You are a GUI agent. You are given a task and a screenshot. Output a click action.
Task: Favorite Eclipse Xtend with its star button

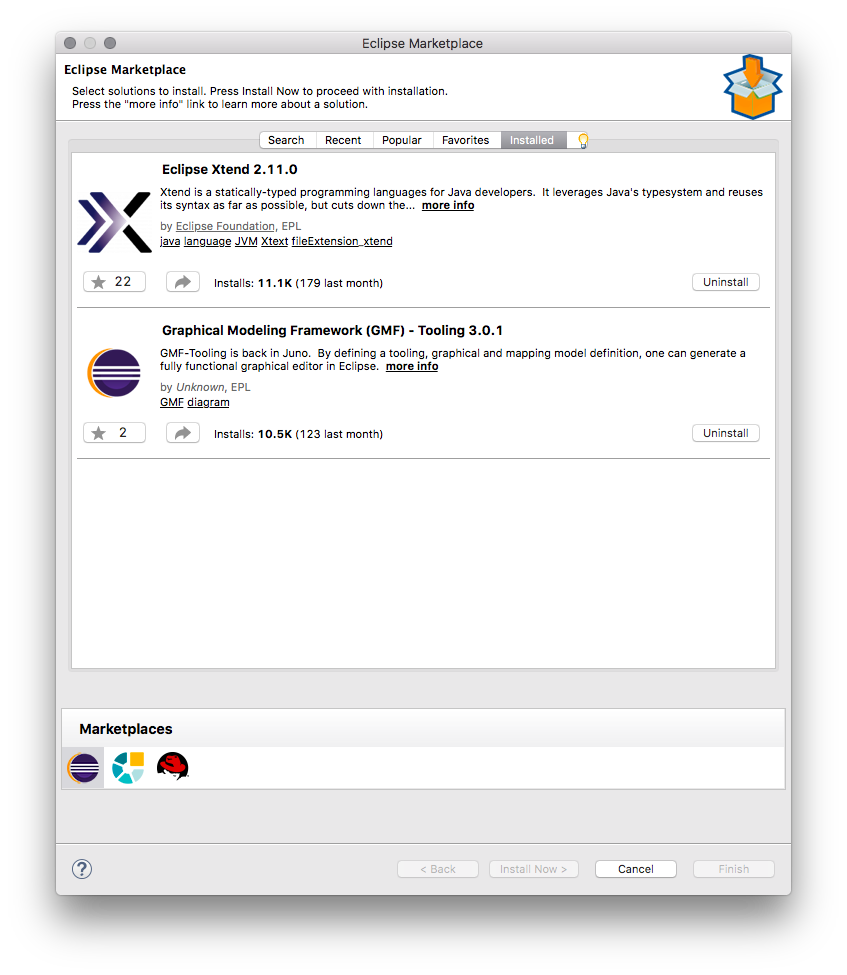point(114,282)
